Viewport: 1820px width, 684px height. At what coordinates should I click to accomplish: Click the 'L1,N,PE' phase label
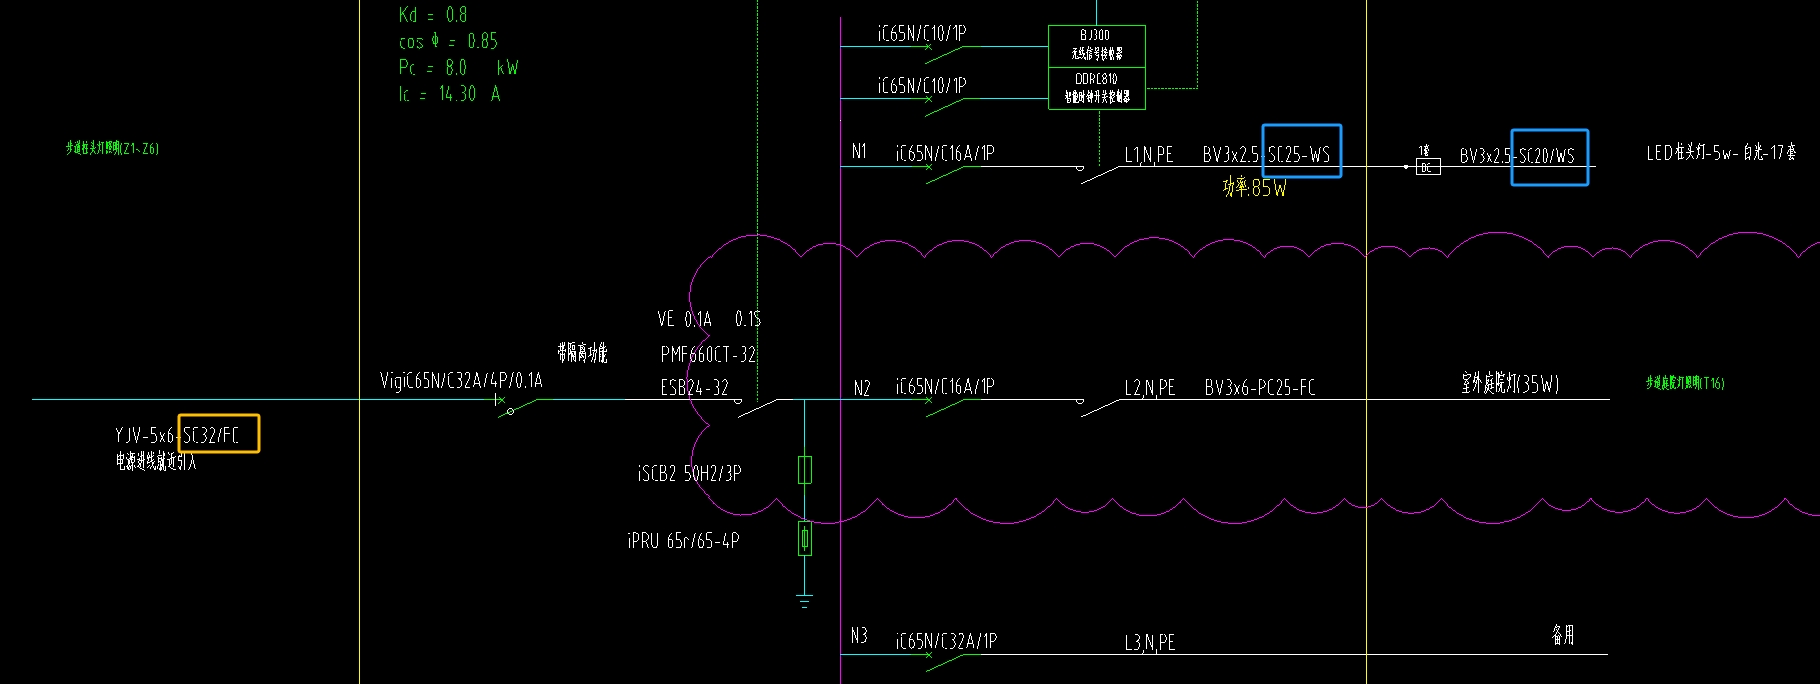(x=1149, y=155)
